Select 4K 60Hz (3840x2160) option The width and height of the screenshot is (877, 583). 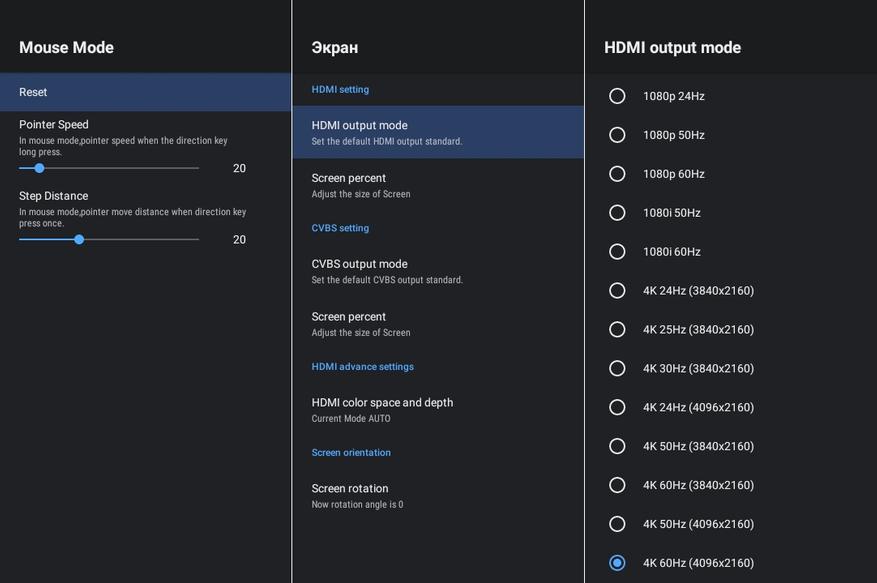click(x=617, y=485)
